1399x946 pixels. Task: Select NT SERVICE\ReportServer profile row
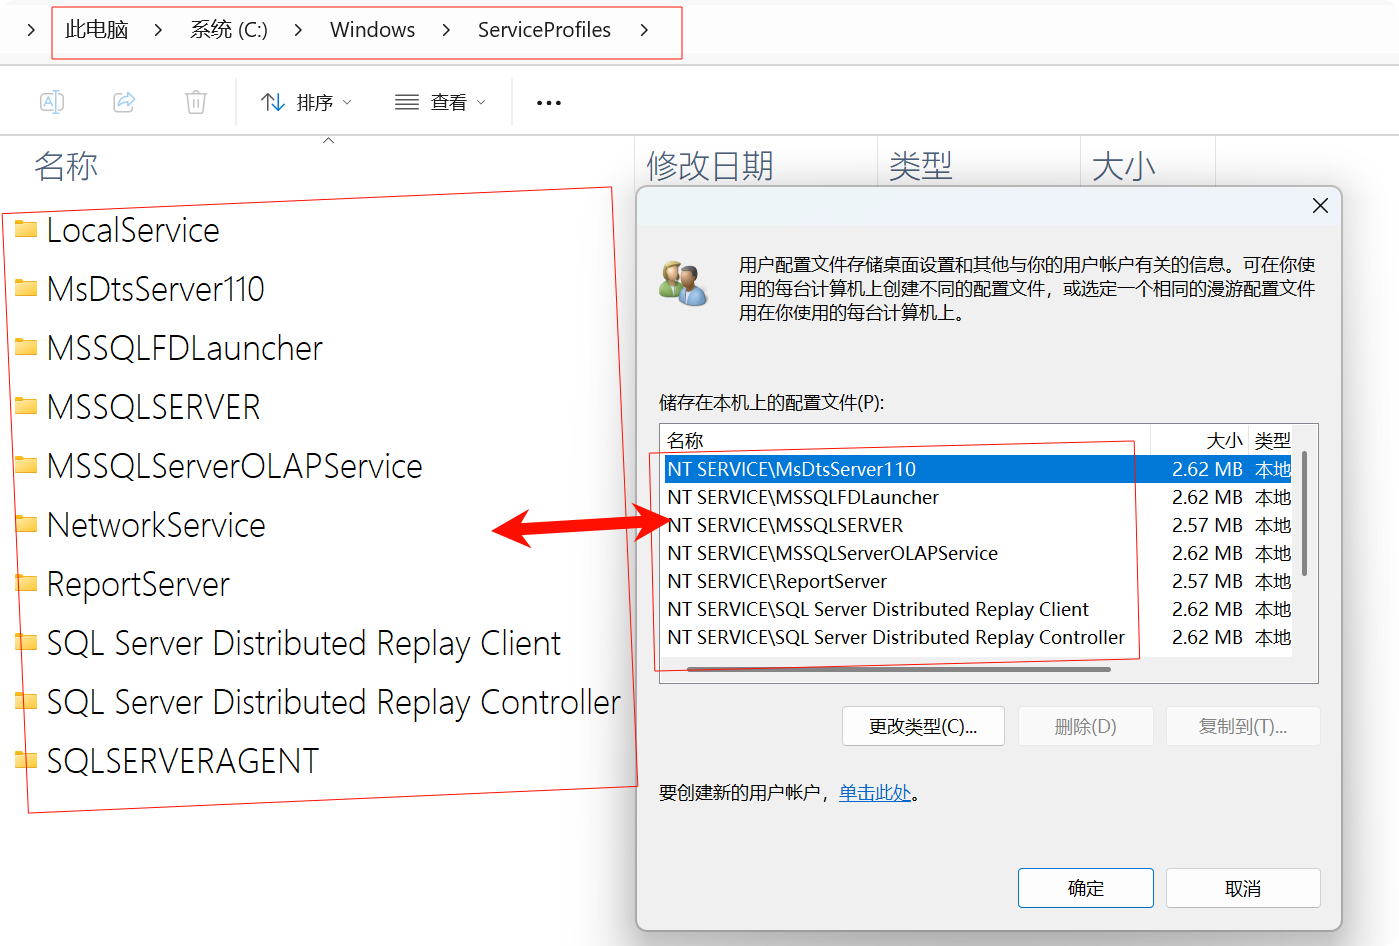tap(978, 581)
